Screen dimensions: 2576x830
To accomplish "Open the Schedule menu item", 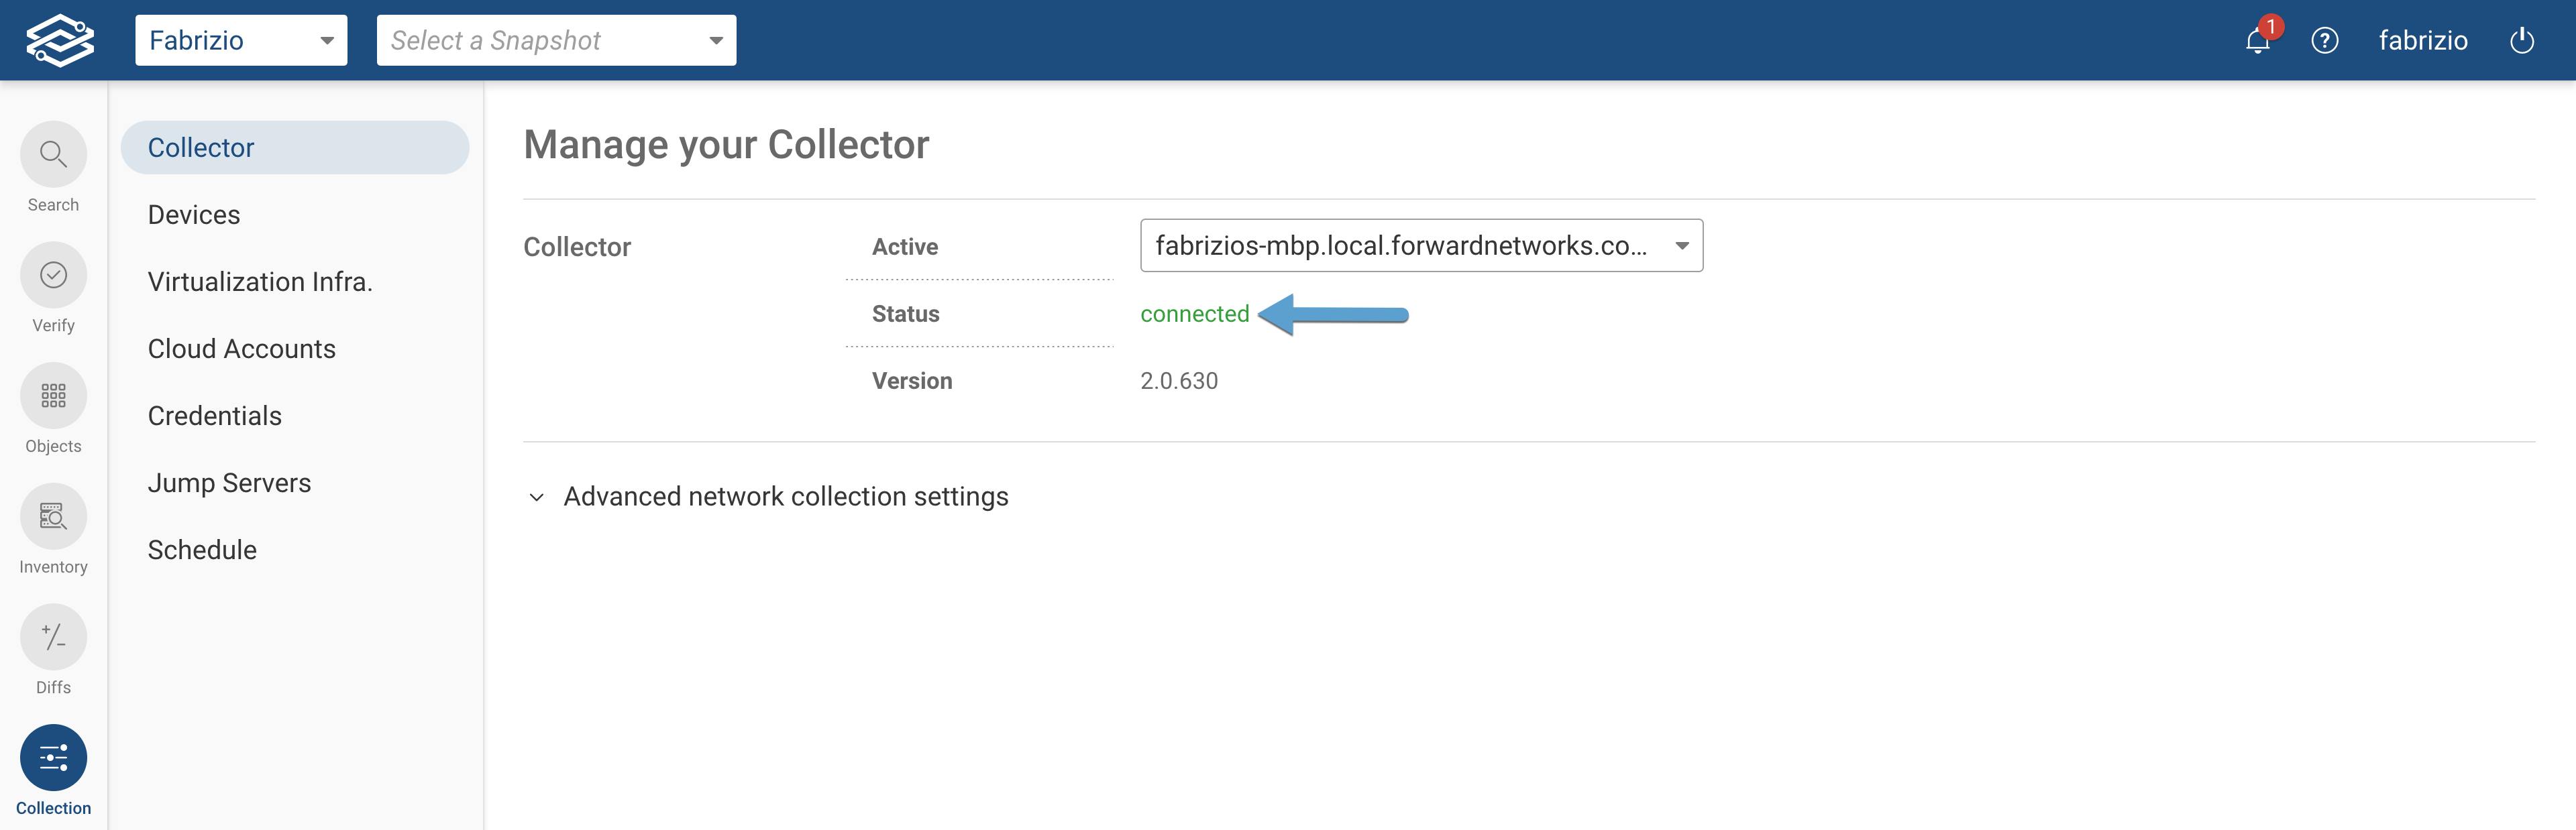I will click(x=202, y=550).
